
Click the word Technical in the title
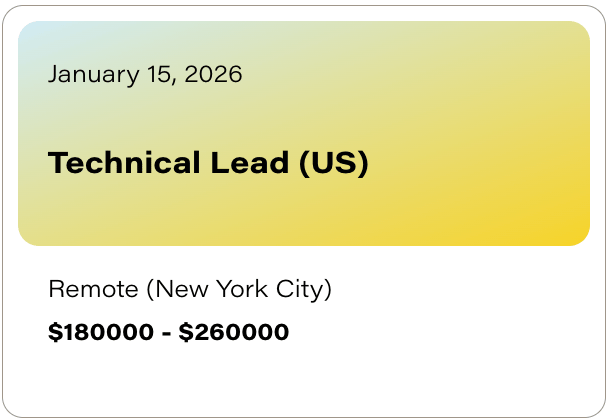click(124, 162)
